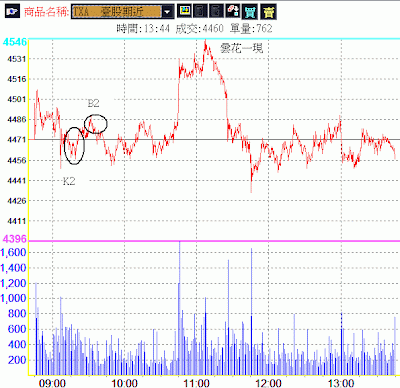Click the cyan 買 buy button
The height and width of the screenshot is (388, 400).
[x=250, y=12]
